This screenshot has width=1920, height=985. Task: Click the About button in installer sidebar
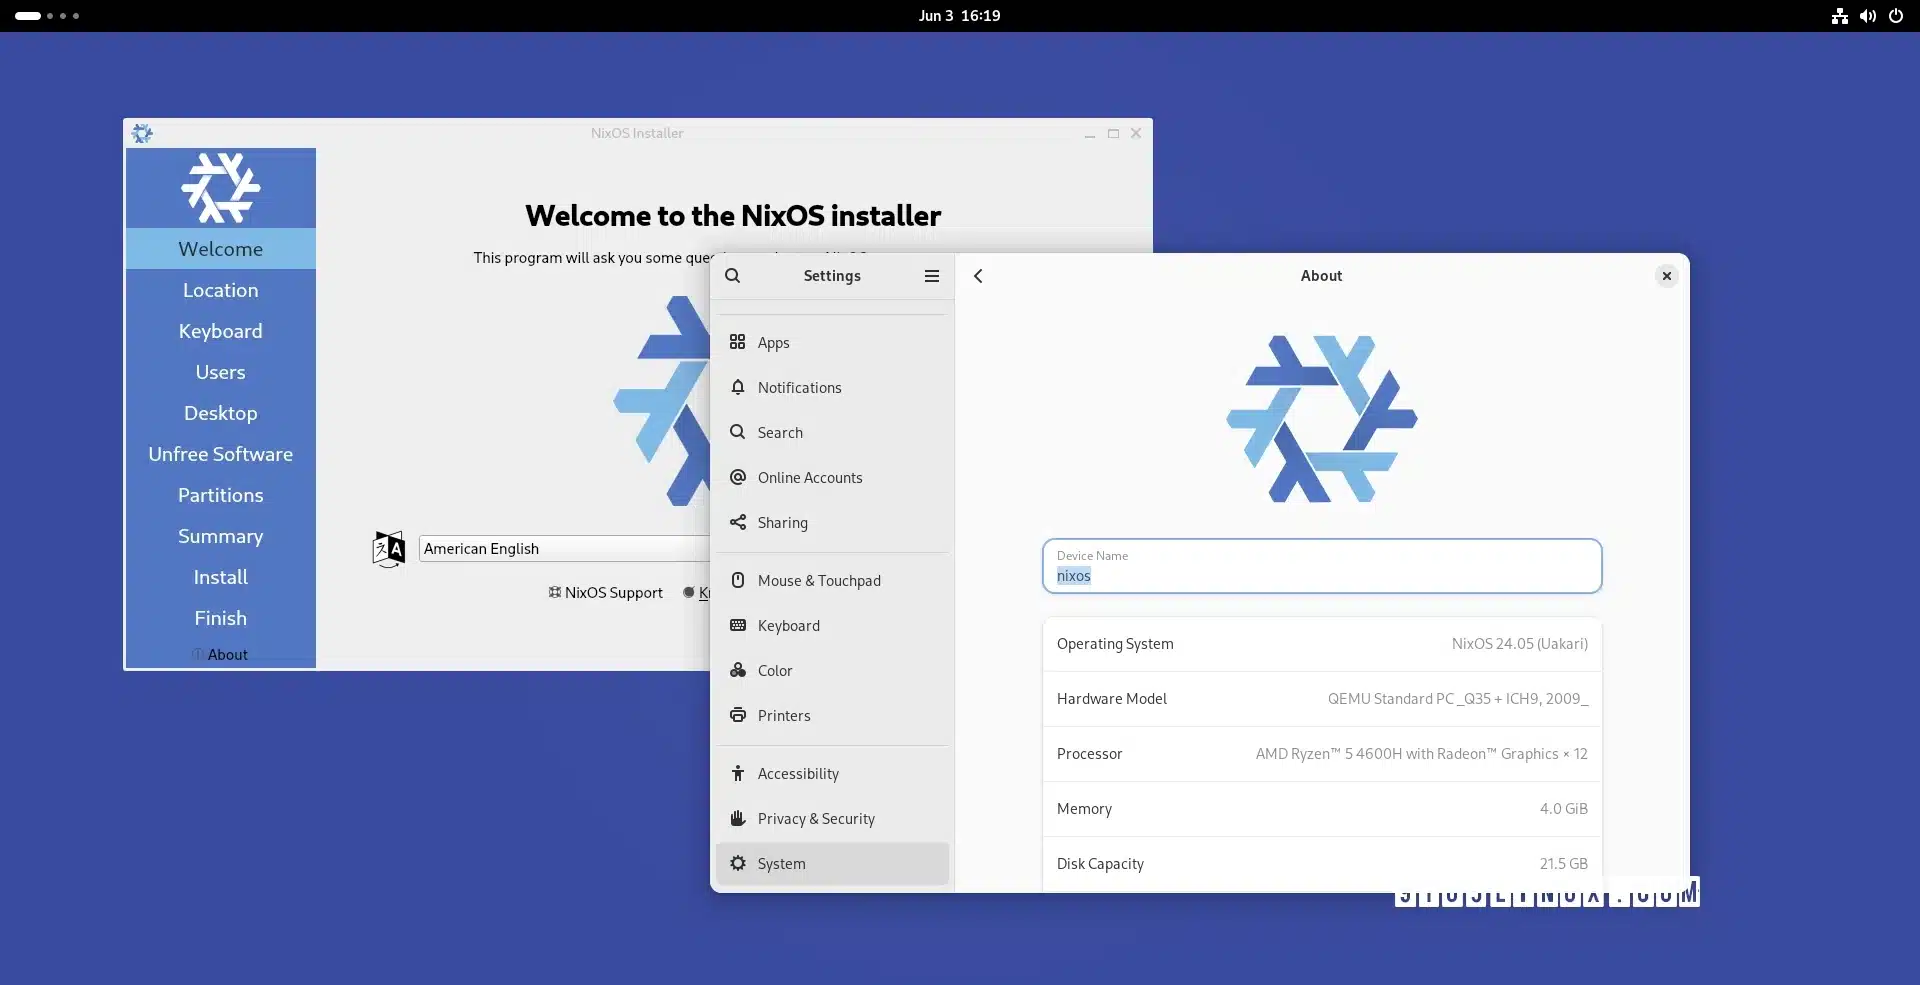(x=221, y=655)
